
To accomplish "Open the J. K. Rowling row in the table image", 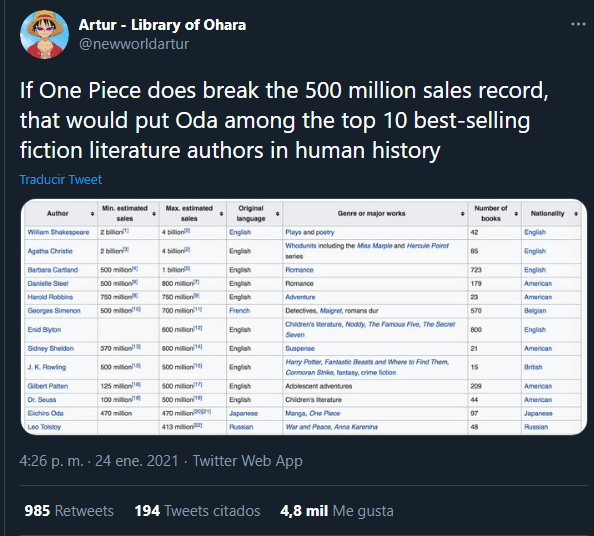I will click(x=303, y=367).
